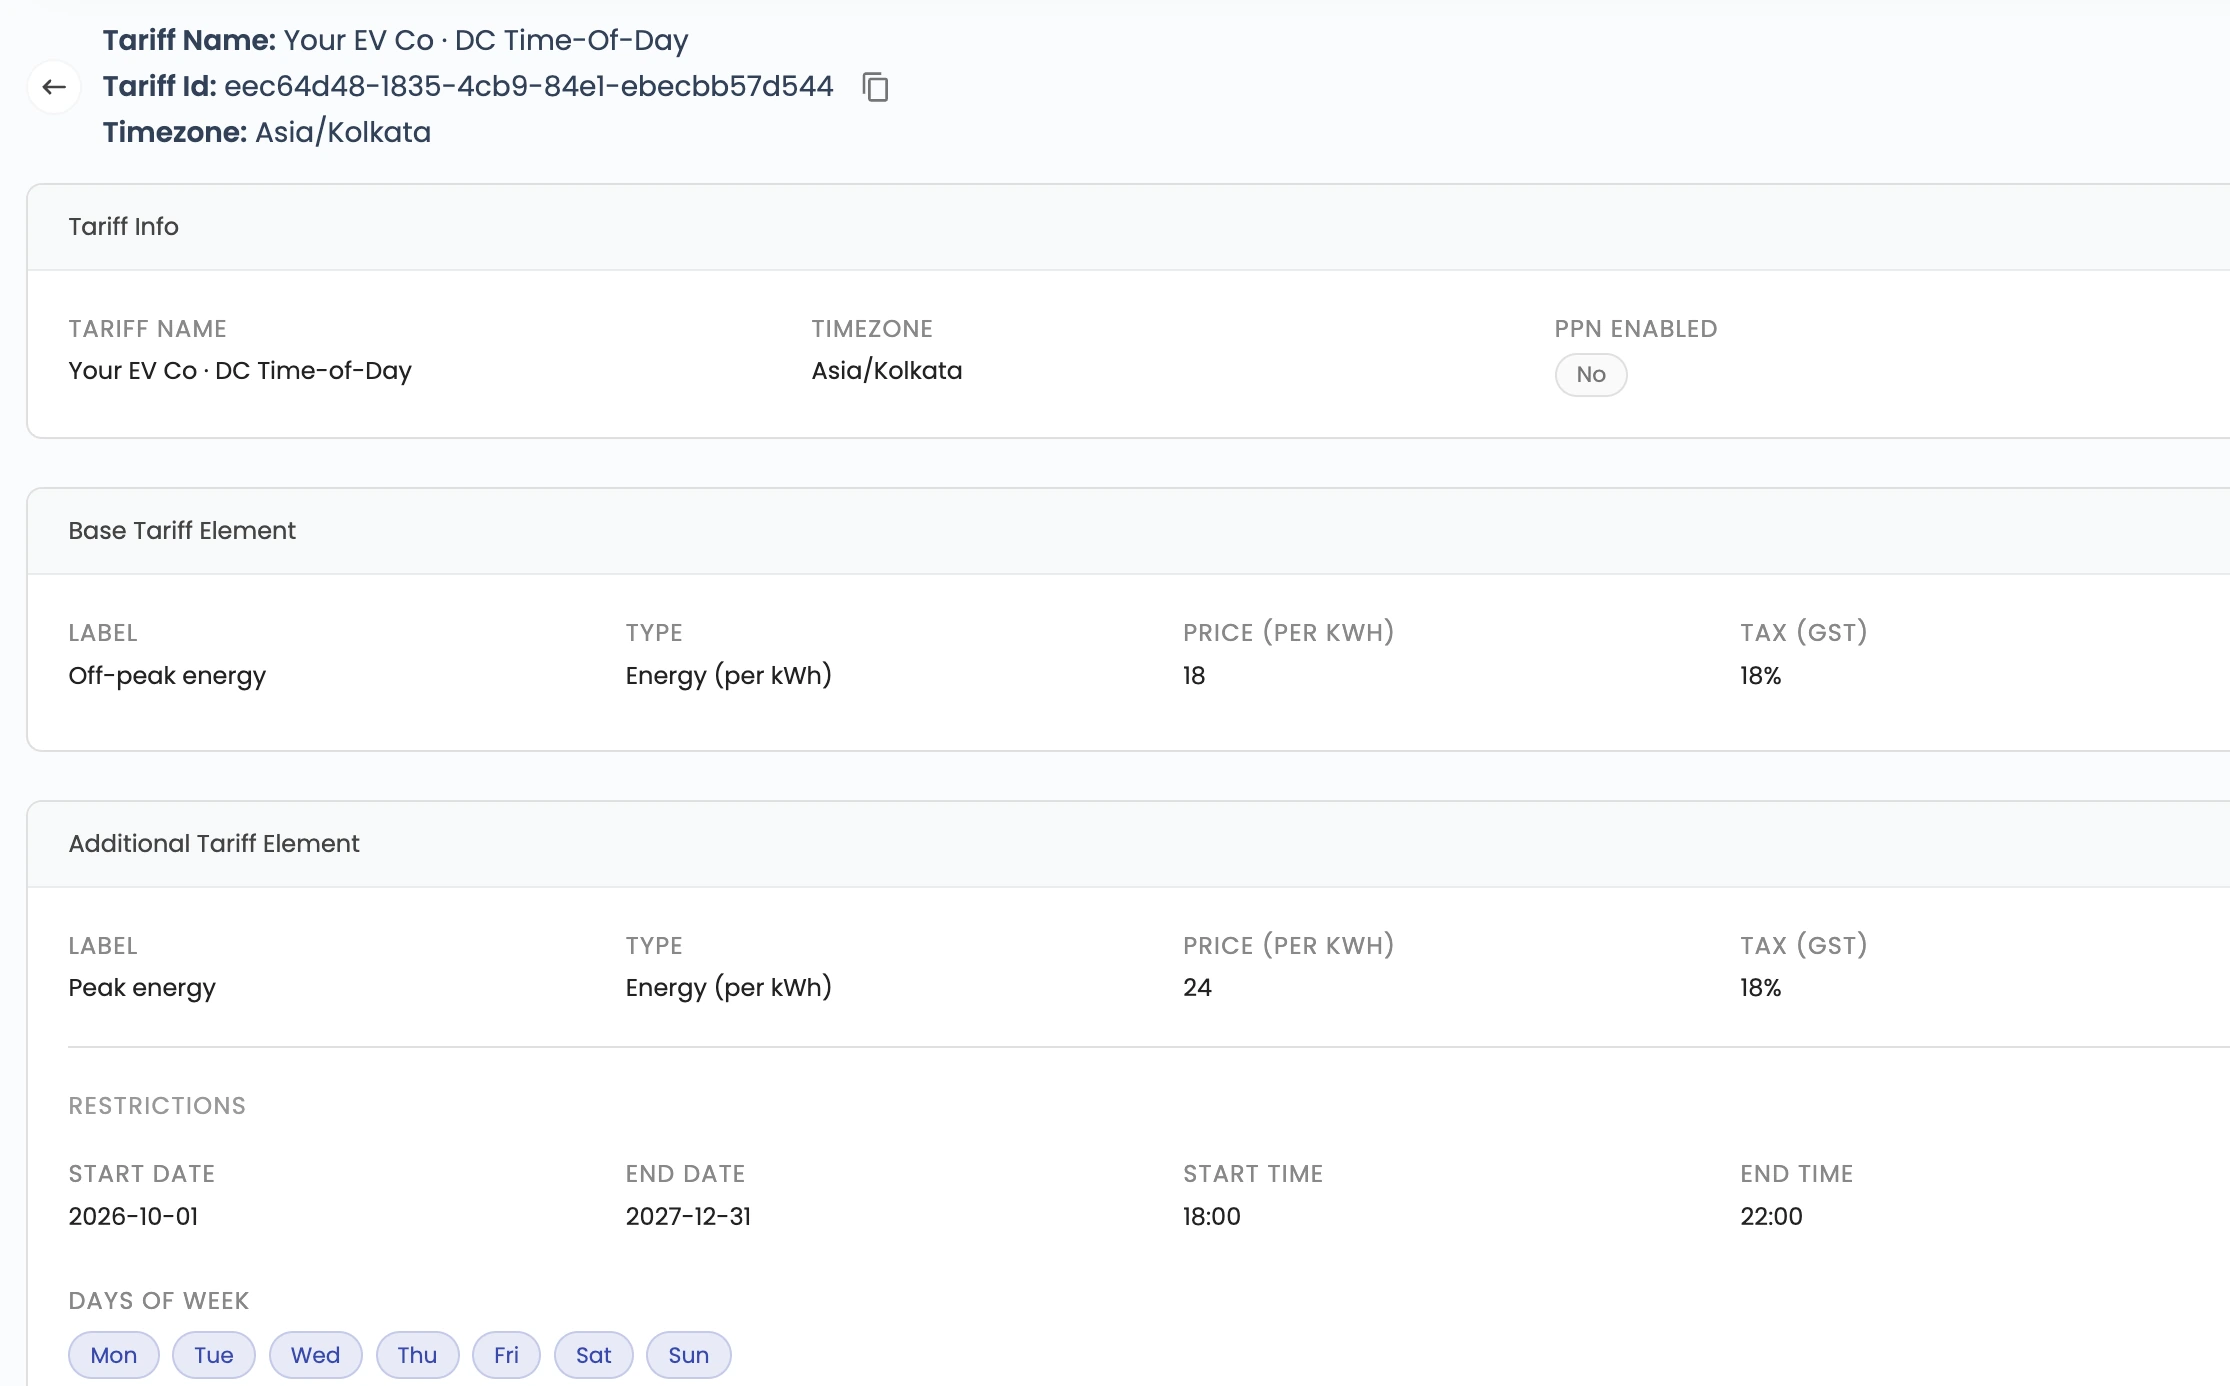Screen dimensions: 2230x1386
Task: Click the DAYS OF WEEK label
Action: pos(159,1301)
